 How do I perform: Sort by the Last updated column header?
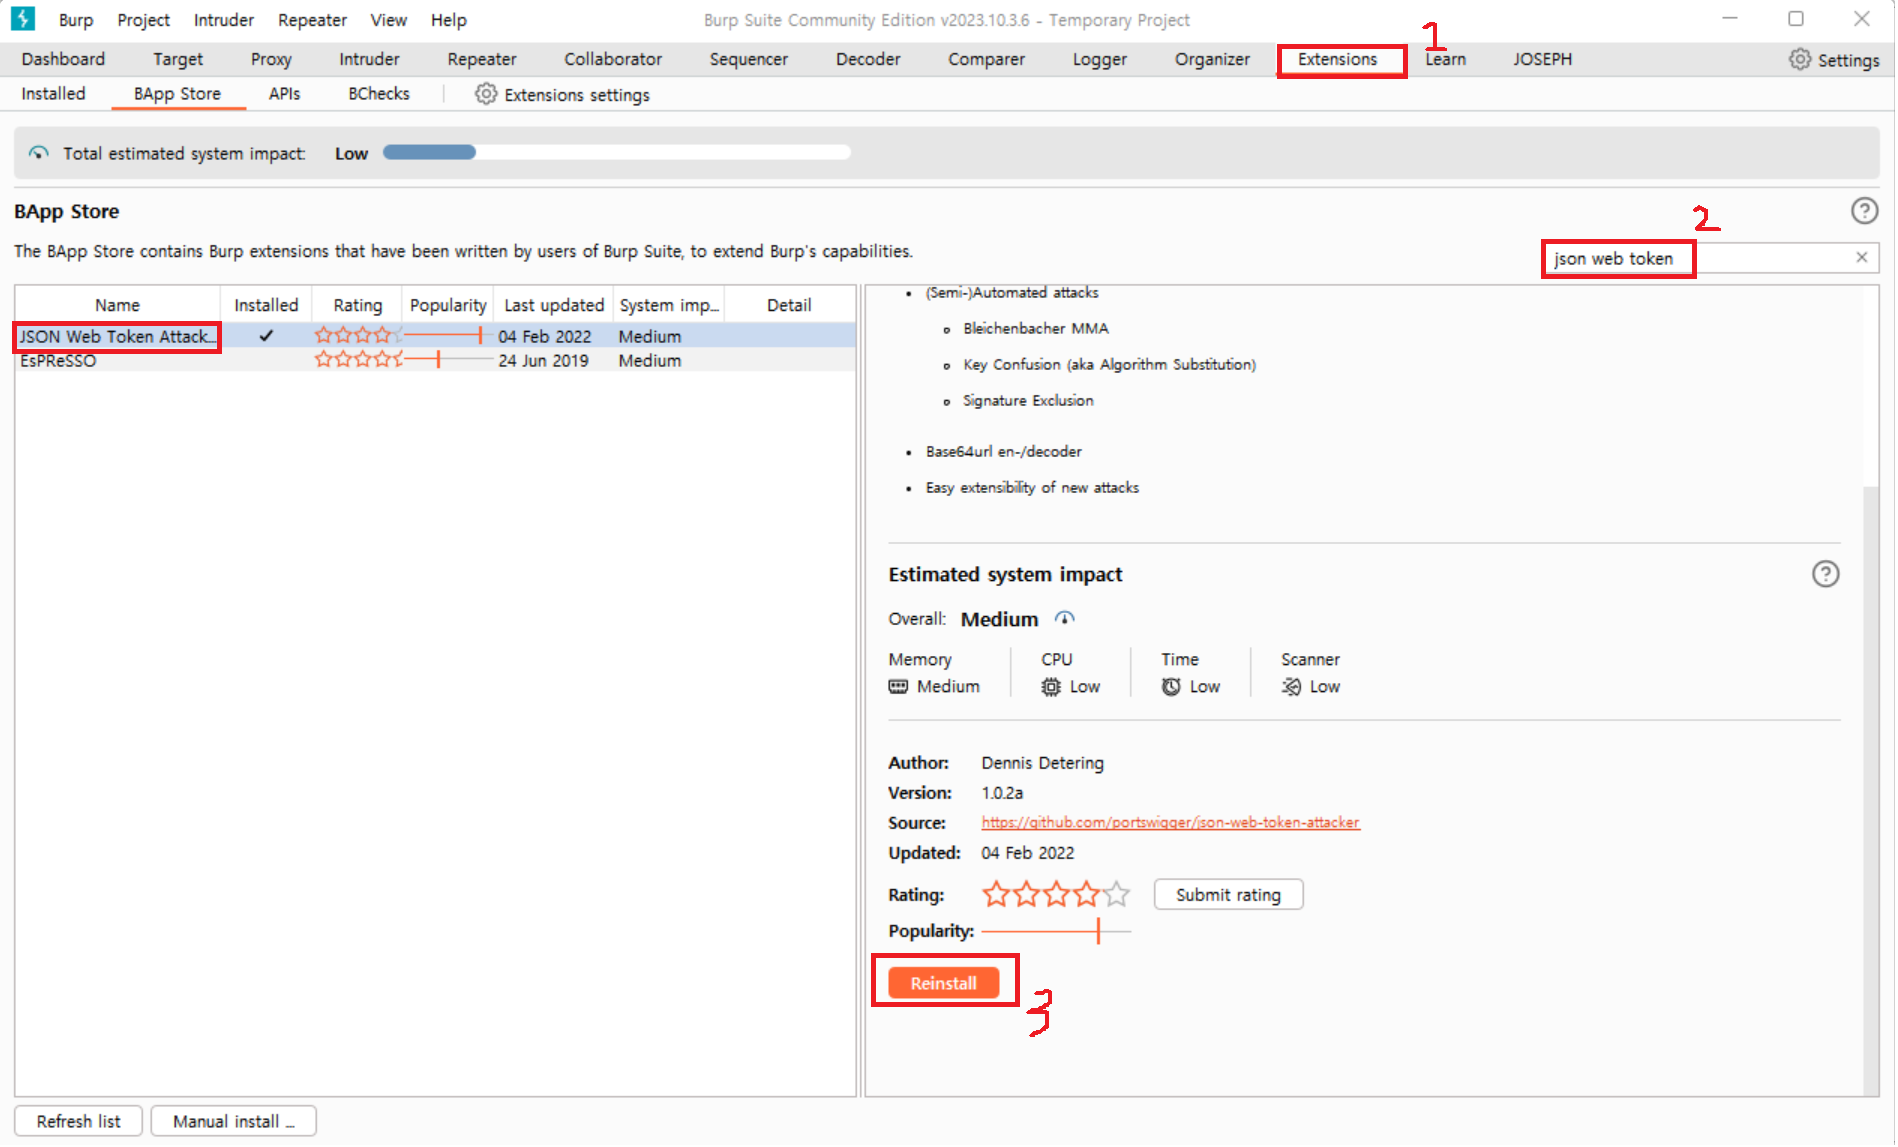554,305
